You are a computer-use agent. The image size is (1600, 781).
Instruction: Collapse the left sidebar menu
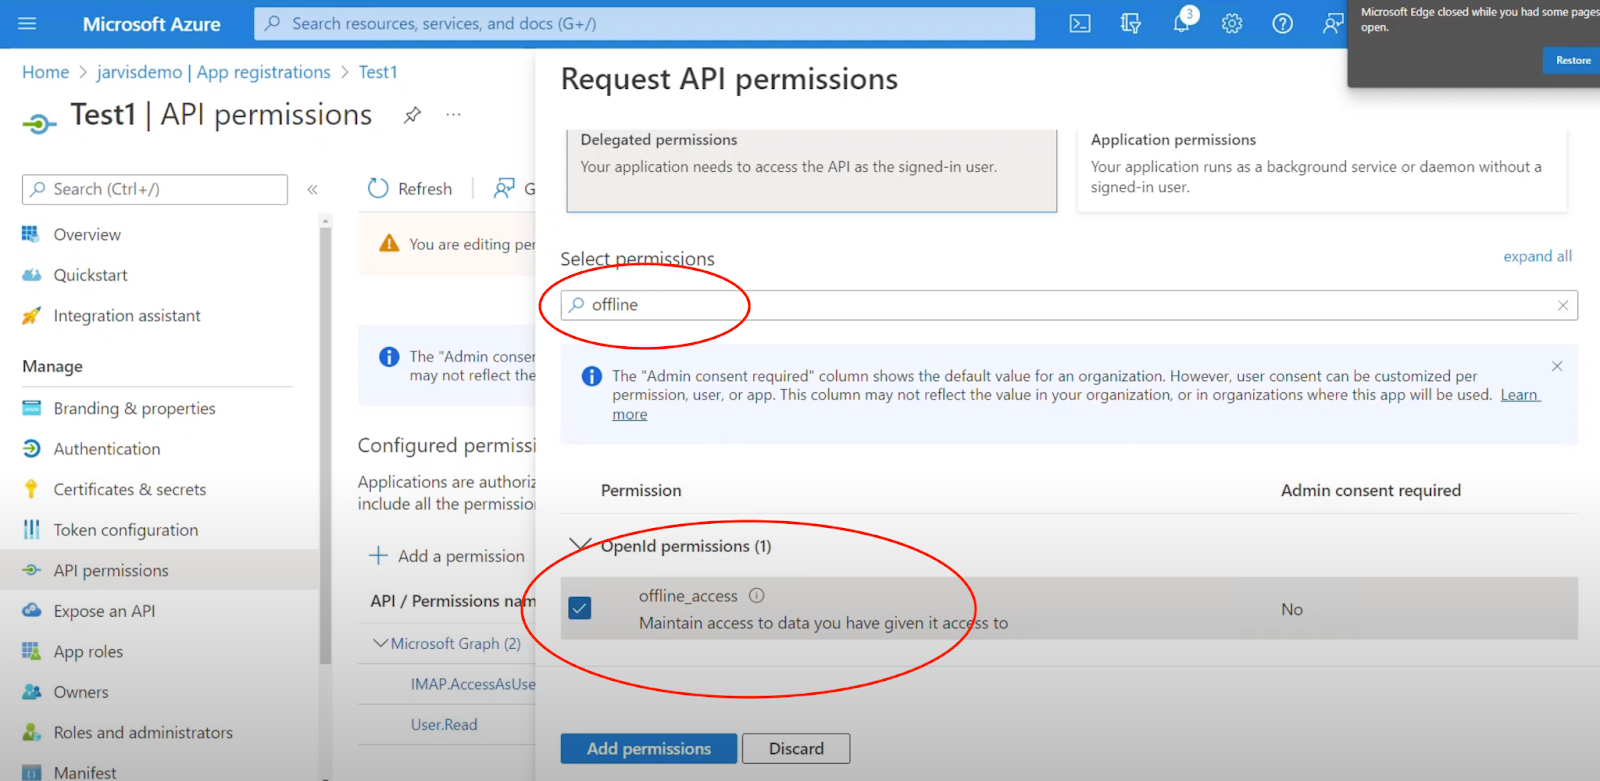click(312, 189)
